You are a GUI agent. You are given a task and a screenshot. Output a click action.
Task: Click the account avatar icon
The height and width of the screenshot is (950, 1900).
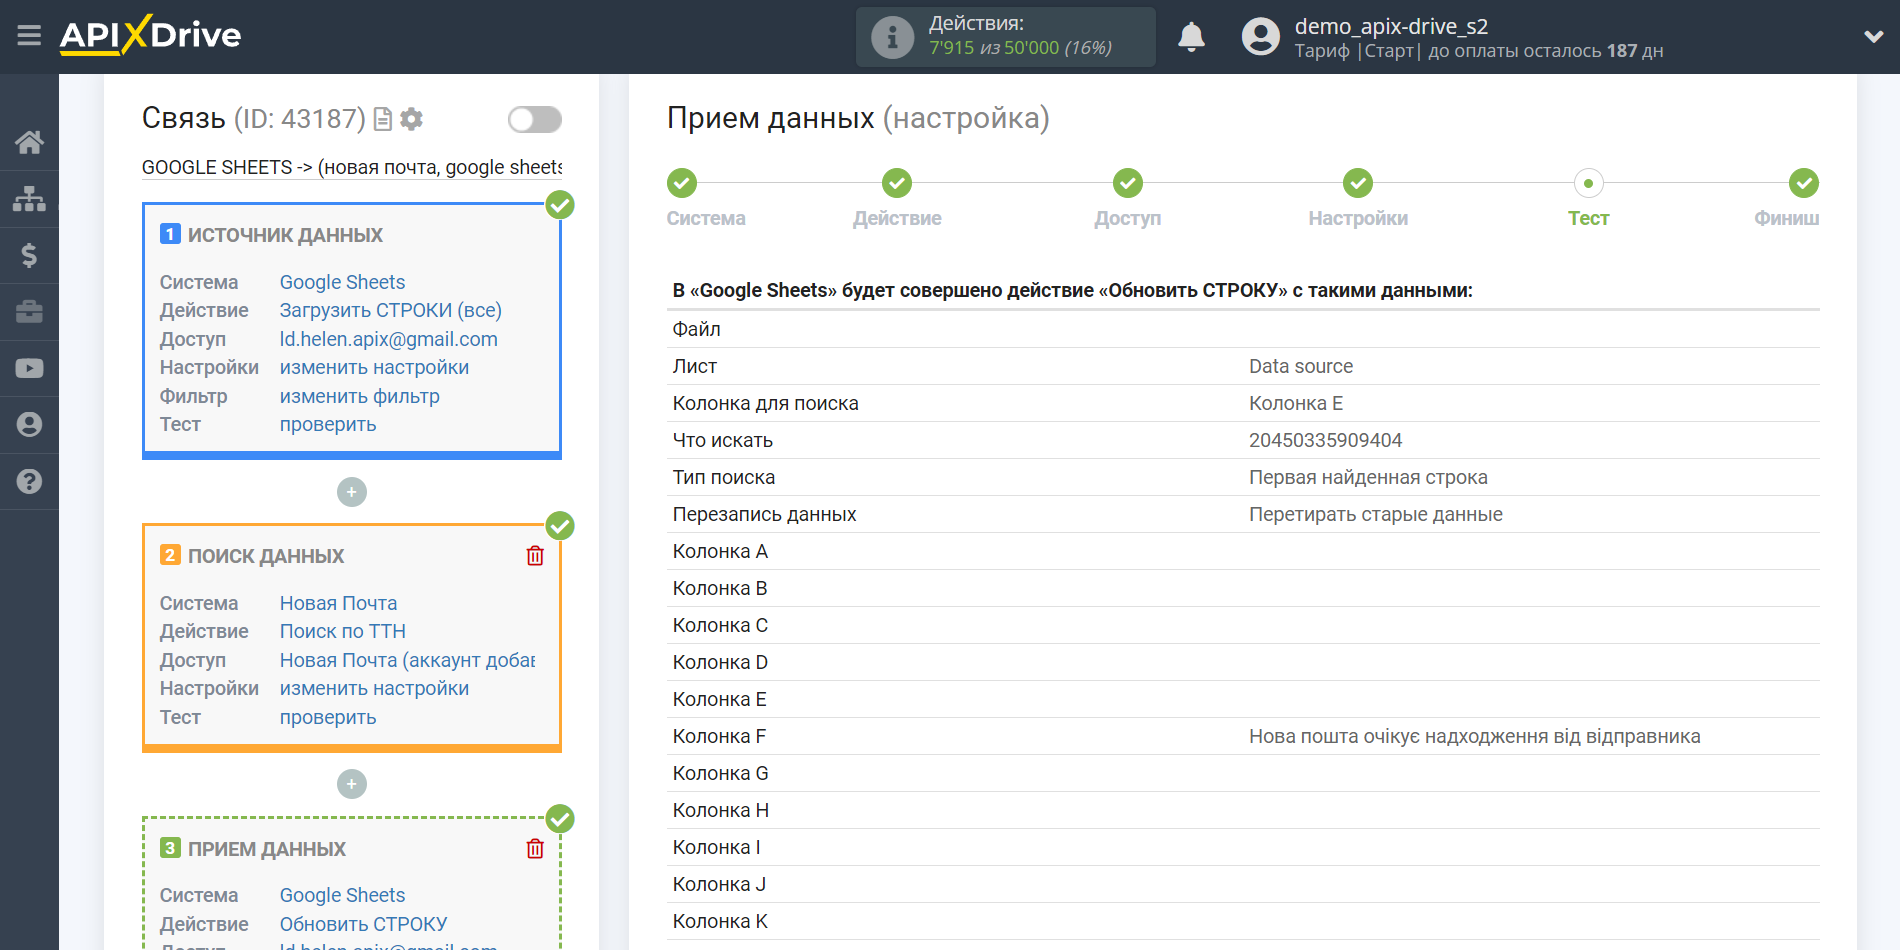[1260, 37]
